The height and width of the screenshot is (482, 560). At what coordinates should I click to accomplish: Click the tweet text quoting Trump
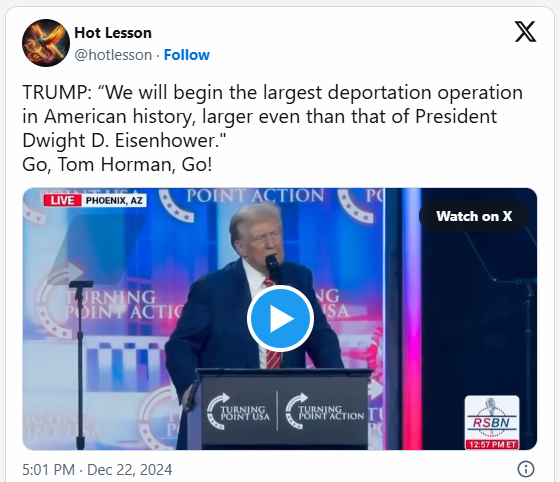[272, 116]
